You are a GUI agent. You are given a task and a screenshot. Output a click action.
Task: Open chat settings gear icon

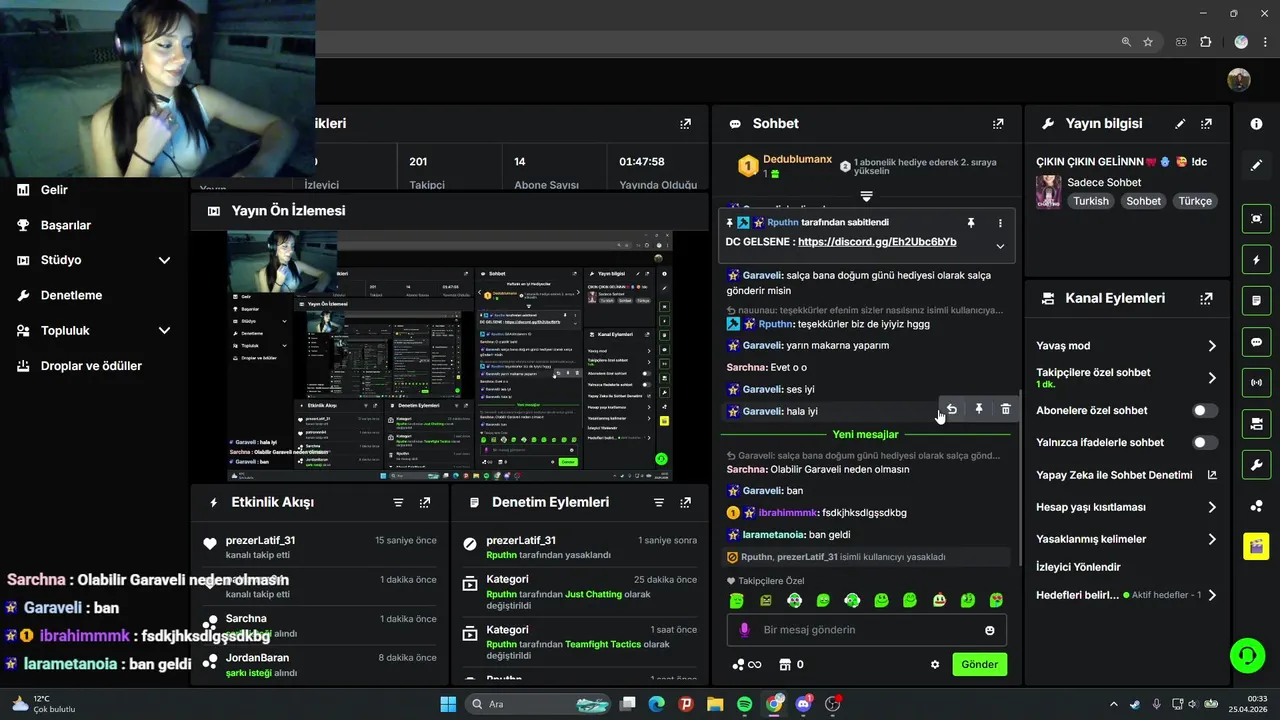(935, 664)
